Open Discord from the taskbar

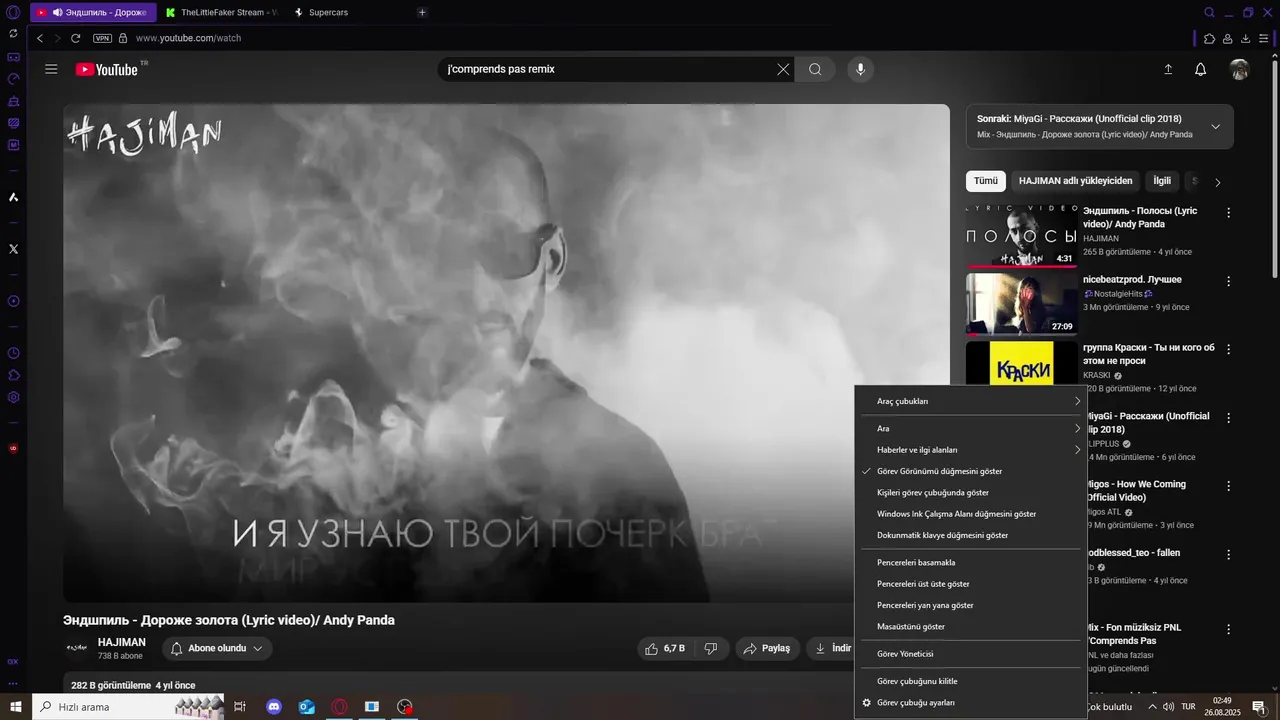tap(274, 706)
